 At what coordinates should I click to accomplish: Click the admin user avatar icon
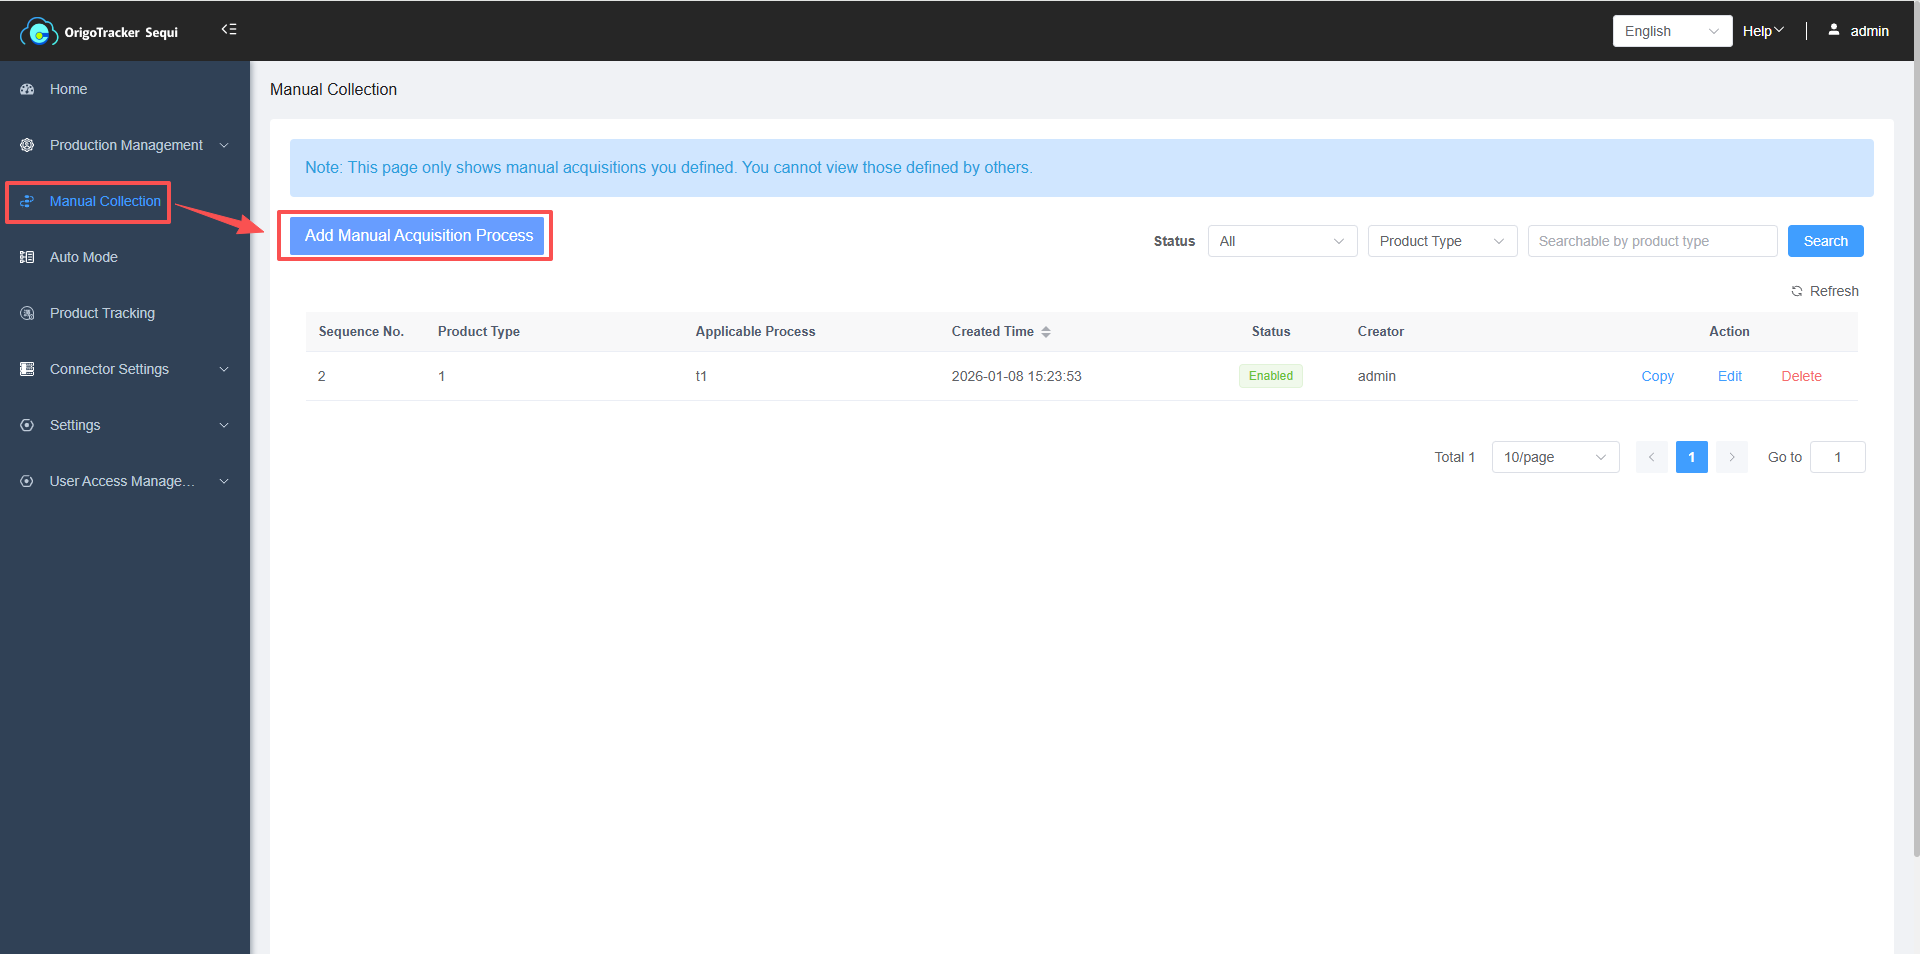click(x=1834, y=30)
